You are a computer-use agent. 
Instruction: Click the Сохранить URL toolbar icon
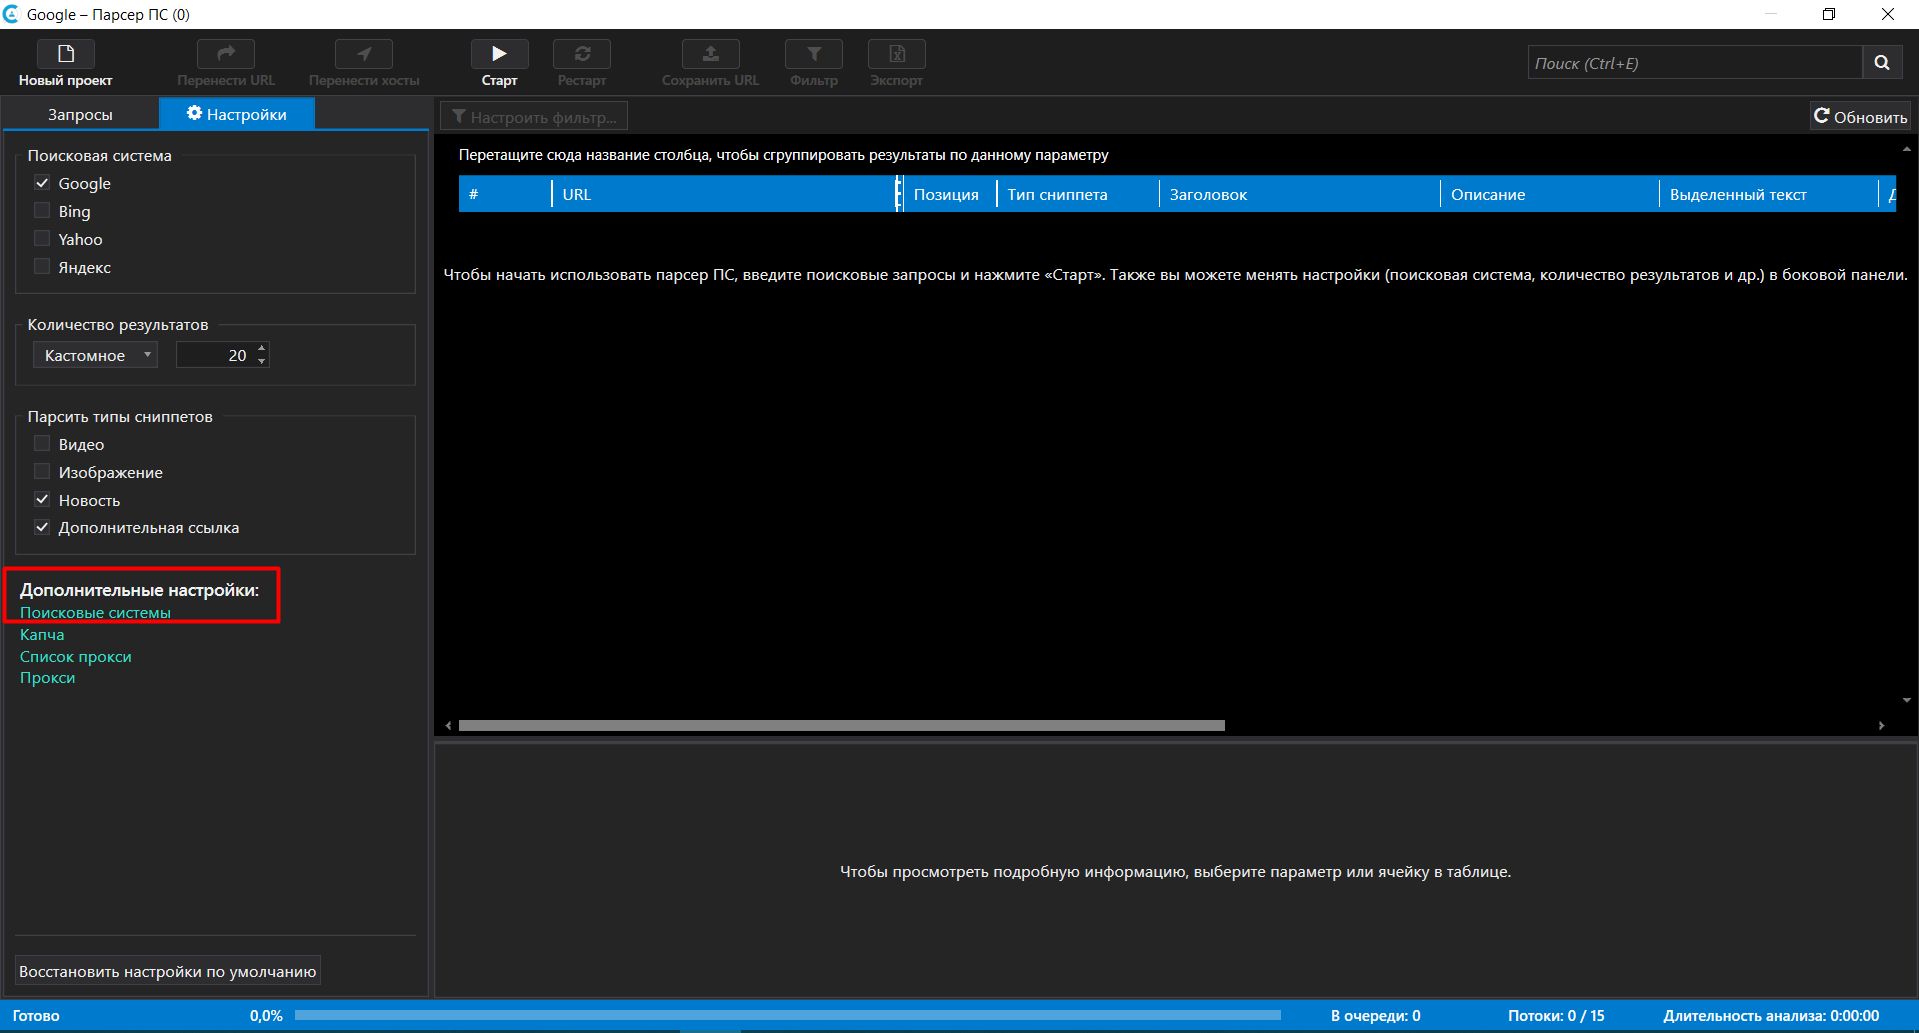pos(711,54)
